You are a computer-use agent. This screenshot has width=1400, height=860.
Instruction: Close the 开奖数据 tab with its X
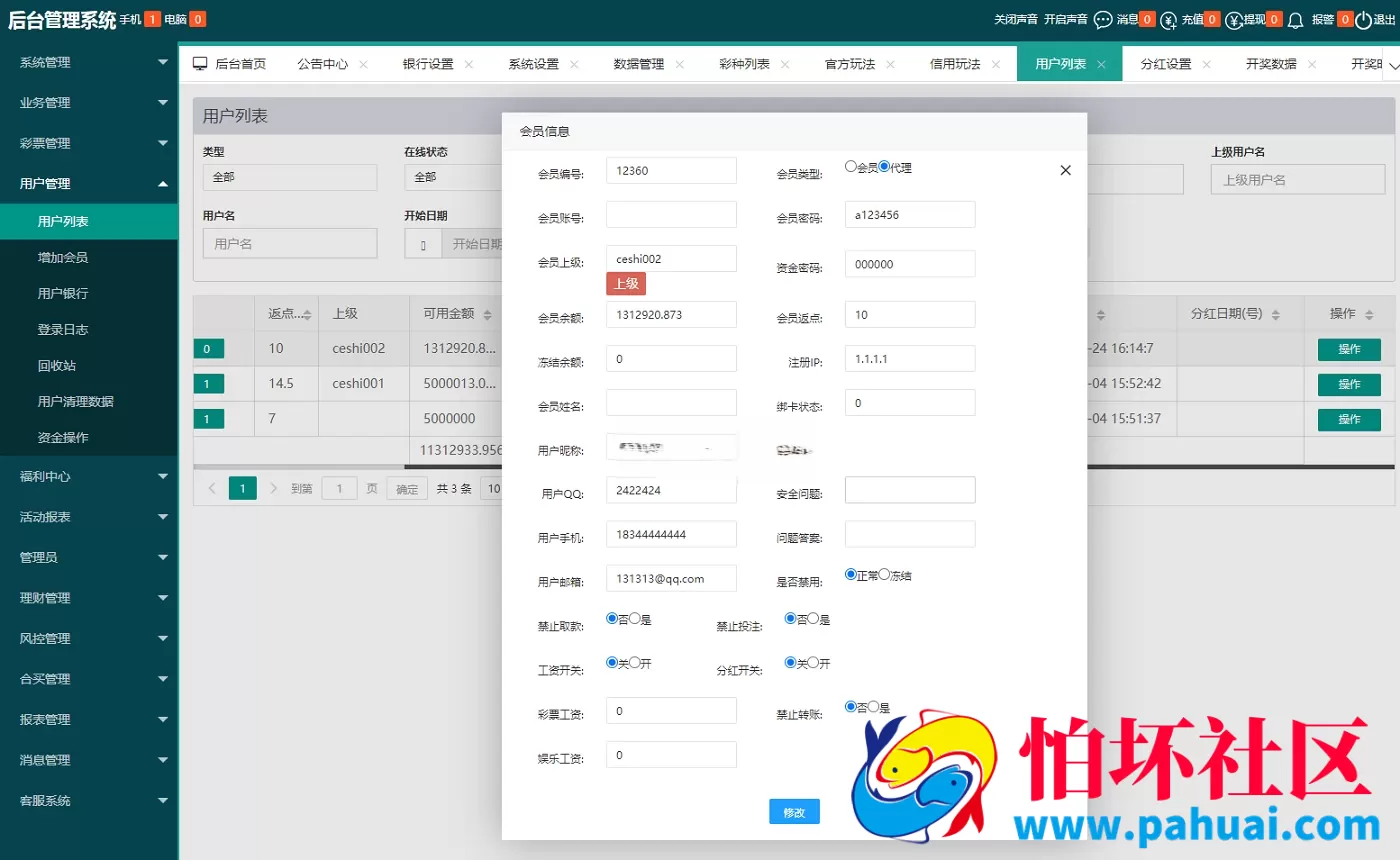1312,64
